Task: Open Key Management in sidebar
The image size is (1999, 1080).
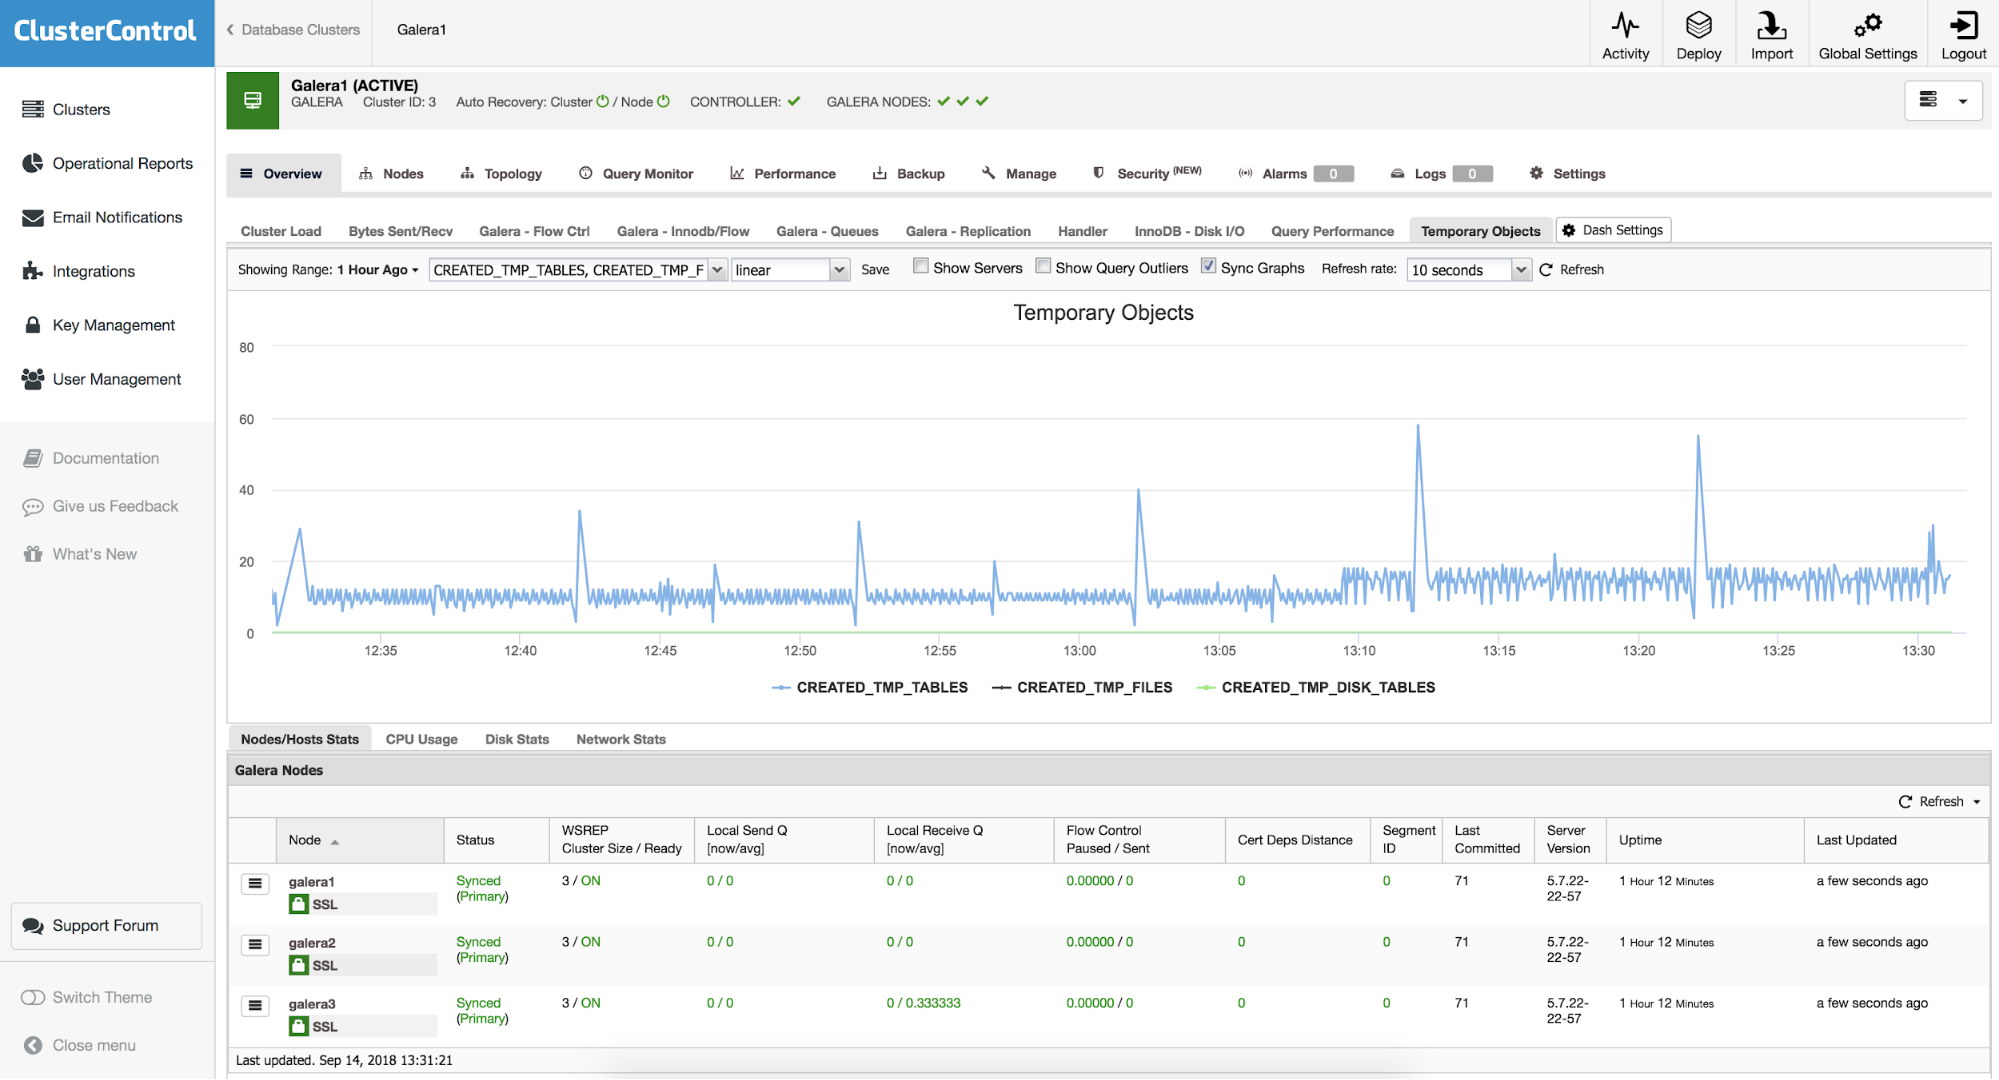Action: coord(98,325)
